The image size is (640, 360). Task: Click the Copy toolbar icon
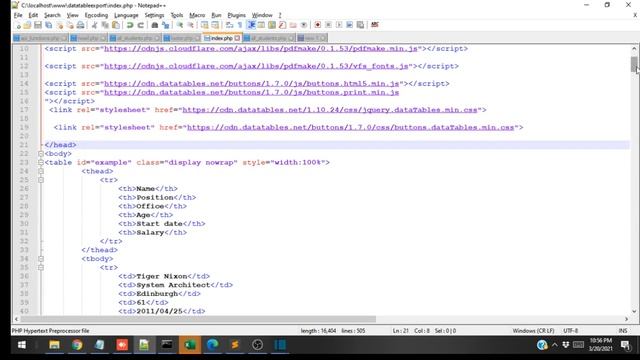pyautogui.click(x=105, y=25)
